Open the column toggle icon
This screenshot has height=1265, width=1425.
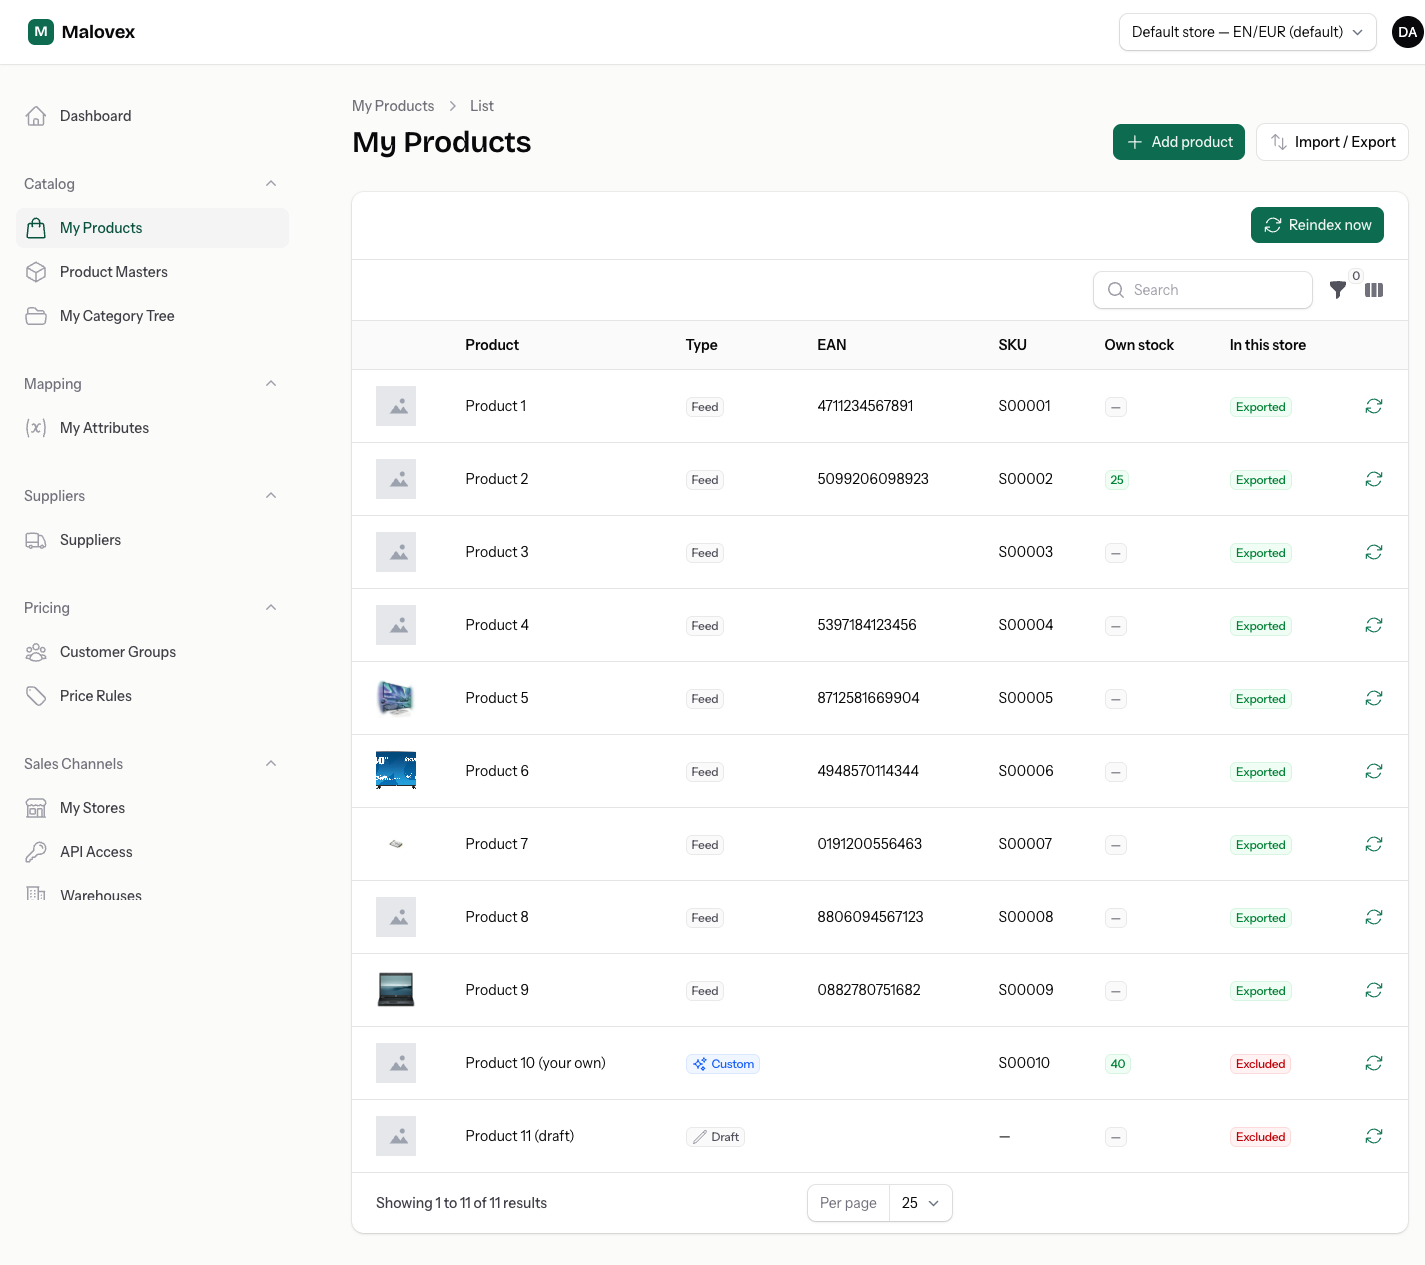(1374, 290)
